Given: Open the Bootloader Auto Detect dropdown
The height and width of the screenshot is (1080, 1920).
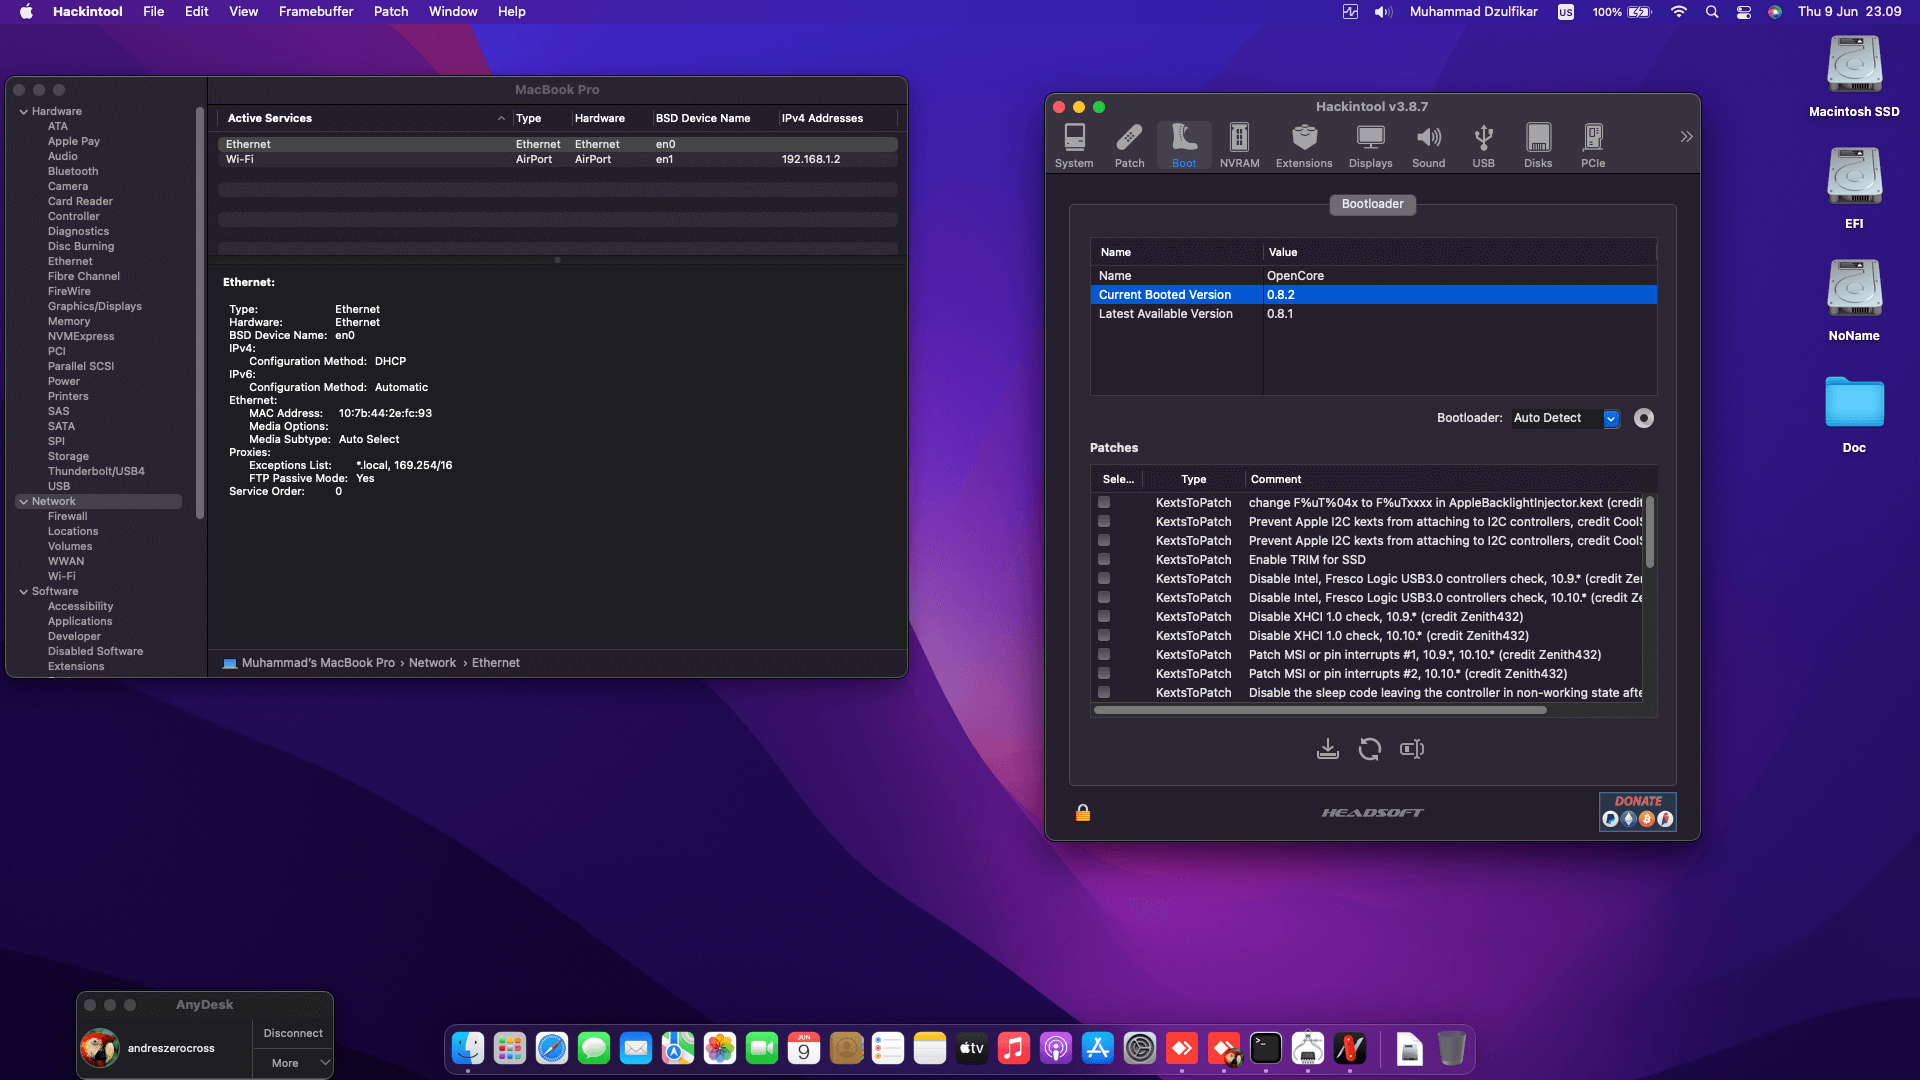Looking at the screenshot, I should 1611,418.
